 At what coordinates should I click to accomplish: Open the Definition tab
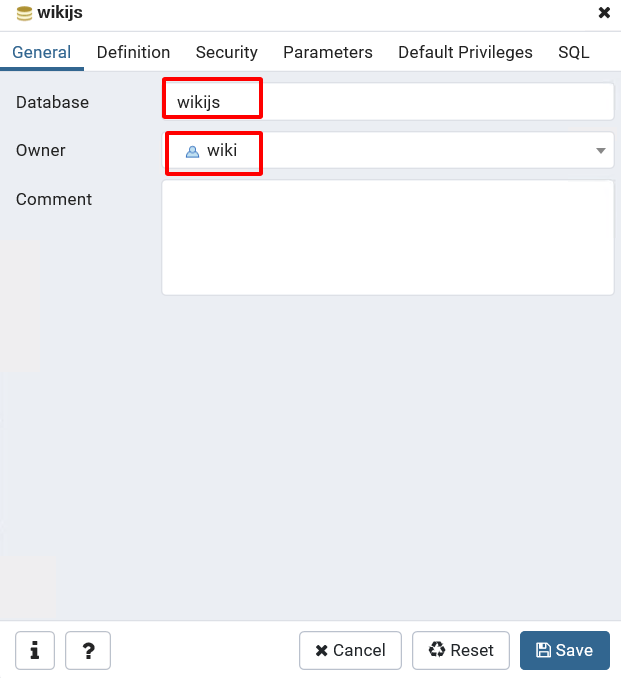click(x=133, y=53)
